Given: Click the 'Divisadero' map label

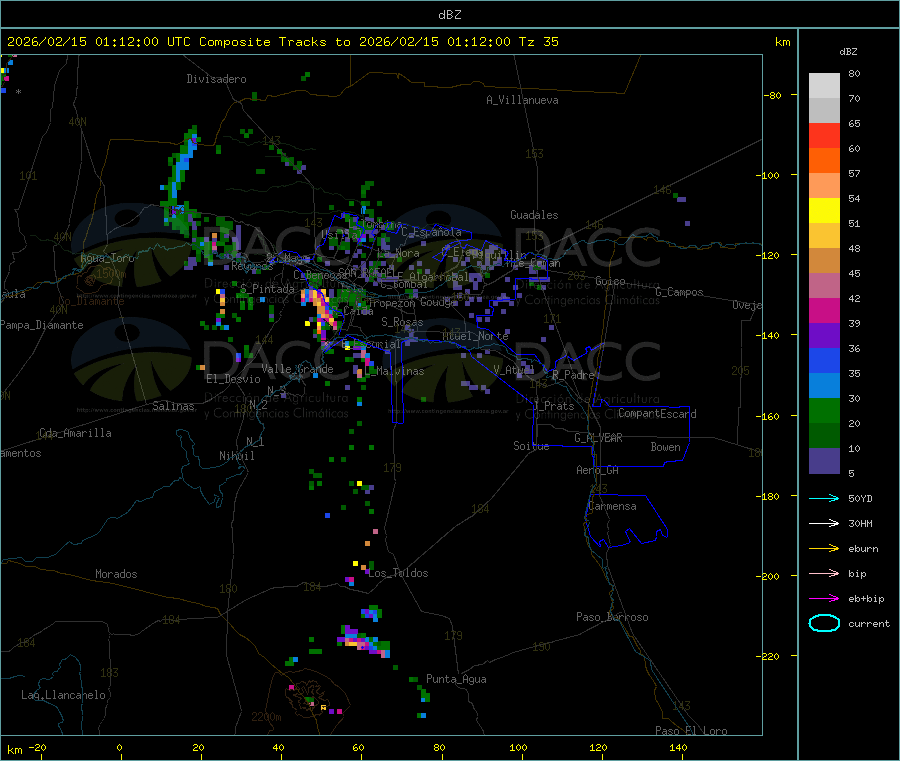Looking at the screenshot, I should [216, 79].
